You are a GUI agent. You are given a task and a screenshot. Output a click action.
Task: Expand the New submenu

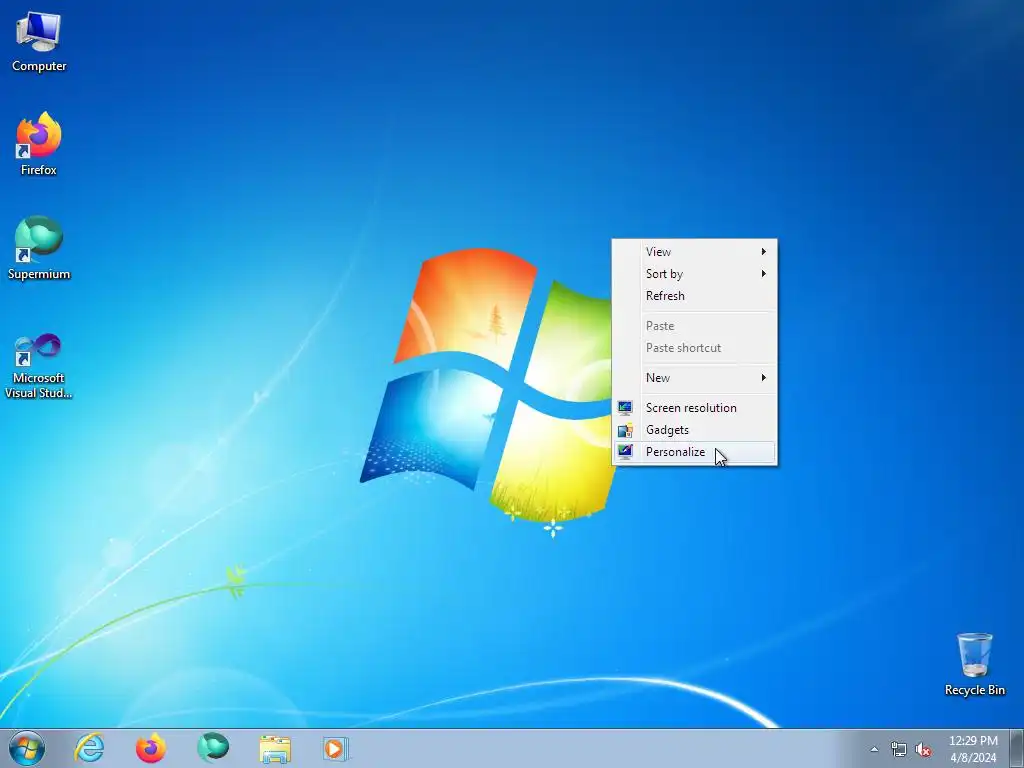694,377
